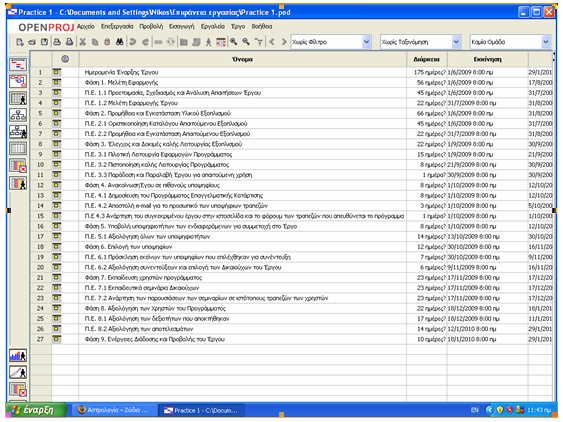Click the 11:43 clock in the system tray

pos(539,410)
